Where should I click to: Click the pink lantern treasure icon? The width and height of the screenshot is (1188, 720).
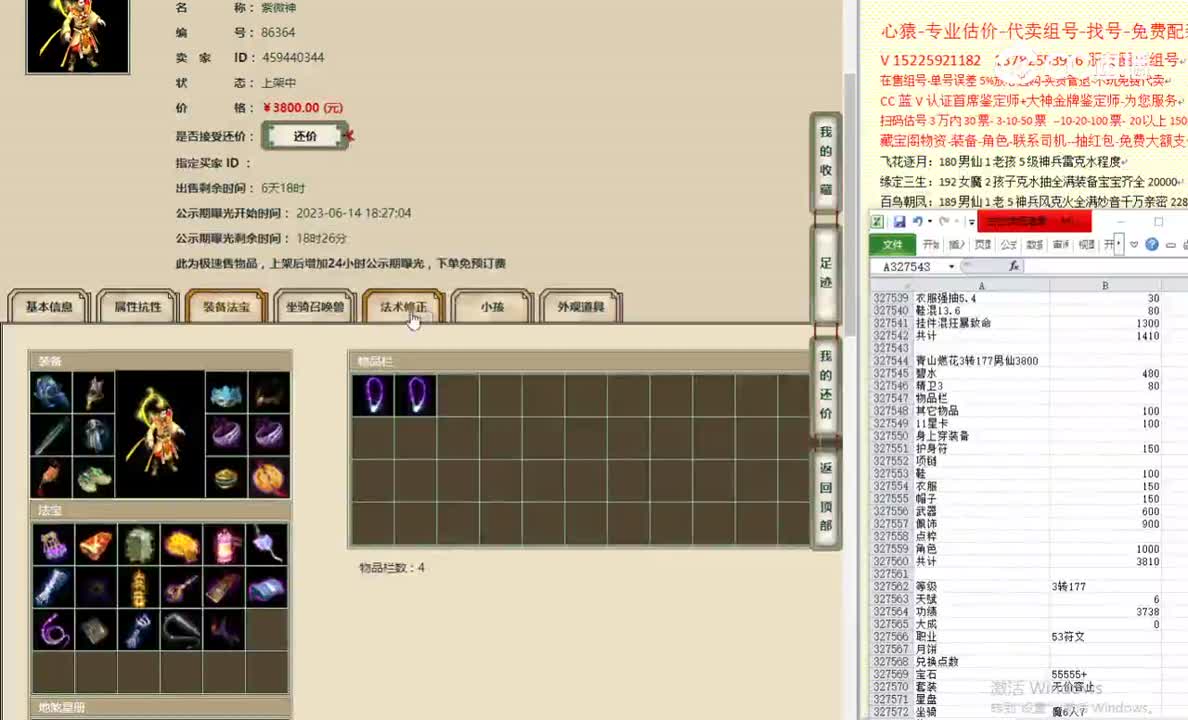click(224, 545)
